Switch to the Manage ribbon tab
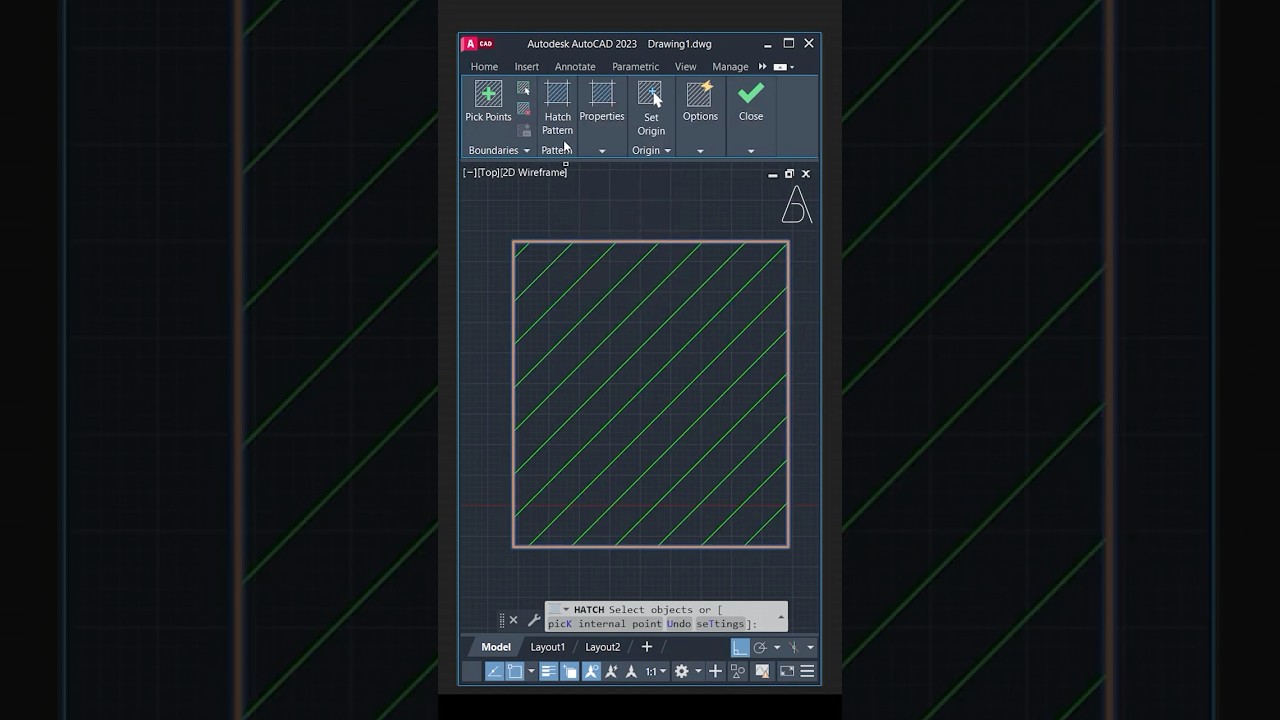Screen dimensions: 1280x720 pos(730,67)
